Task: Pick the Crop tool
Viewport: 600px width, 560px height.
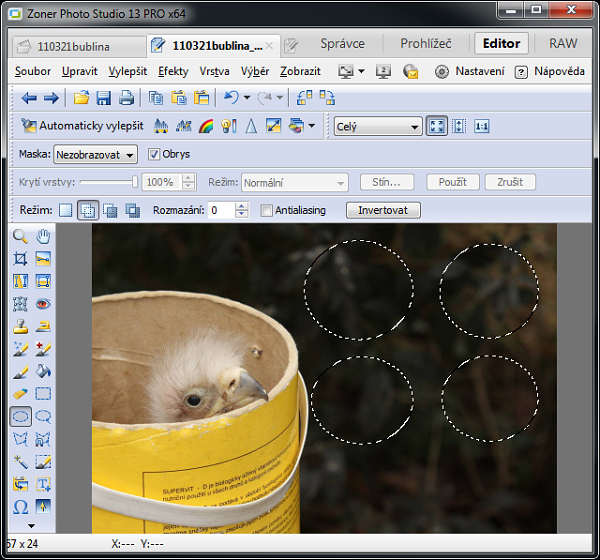Action: tap(20, 259)
